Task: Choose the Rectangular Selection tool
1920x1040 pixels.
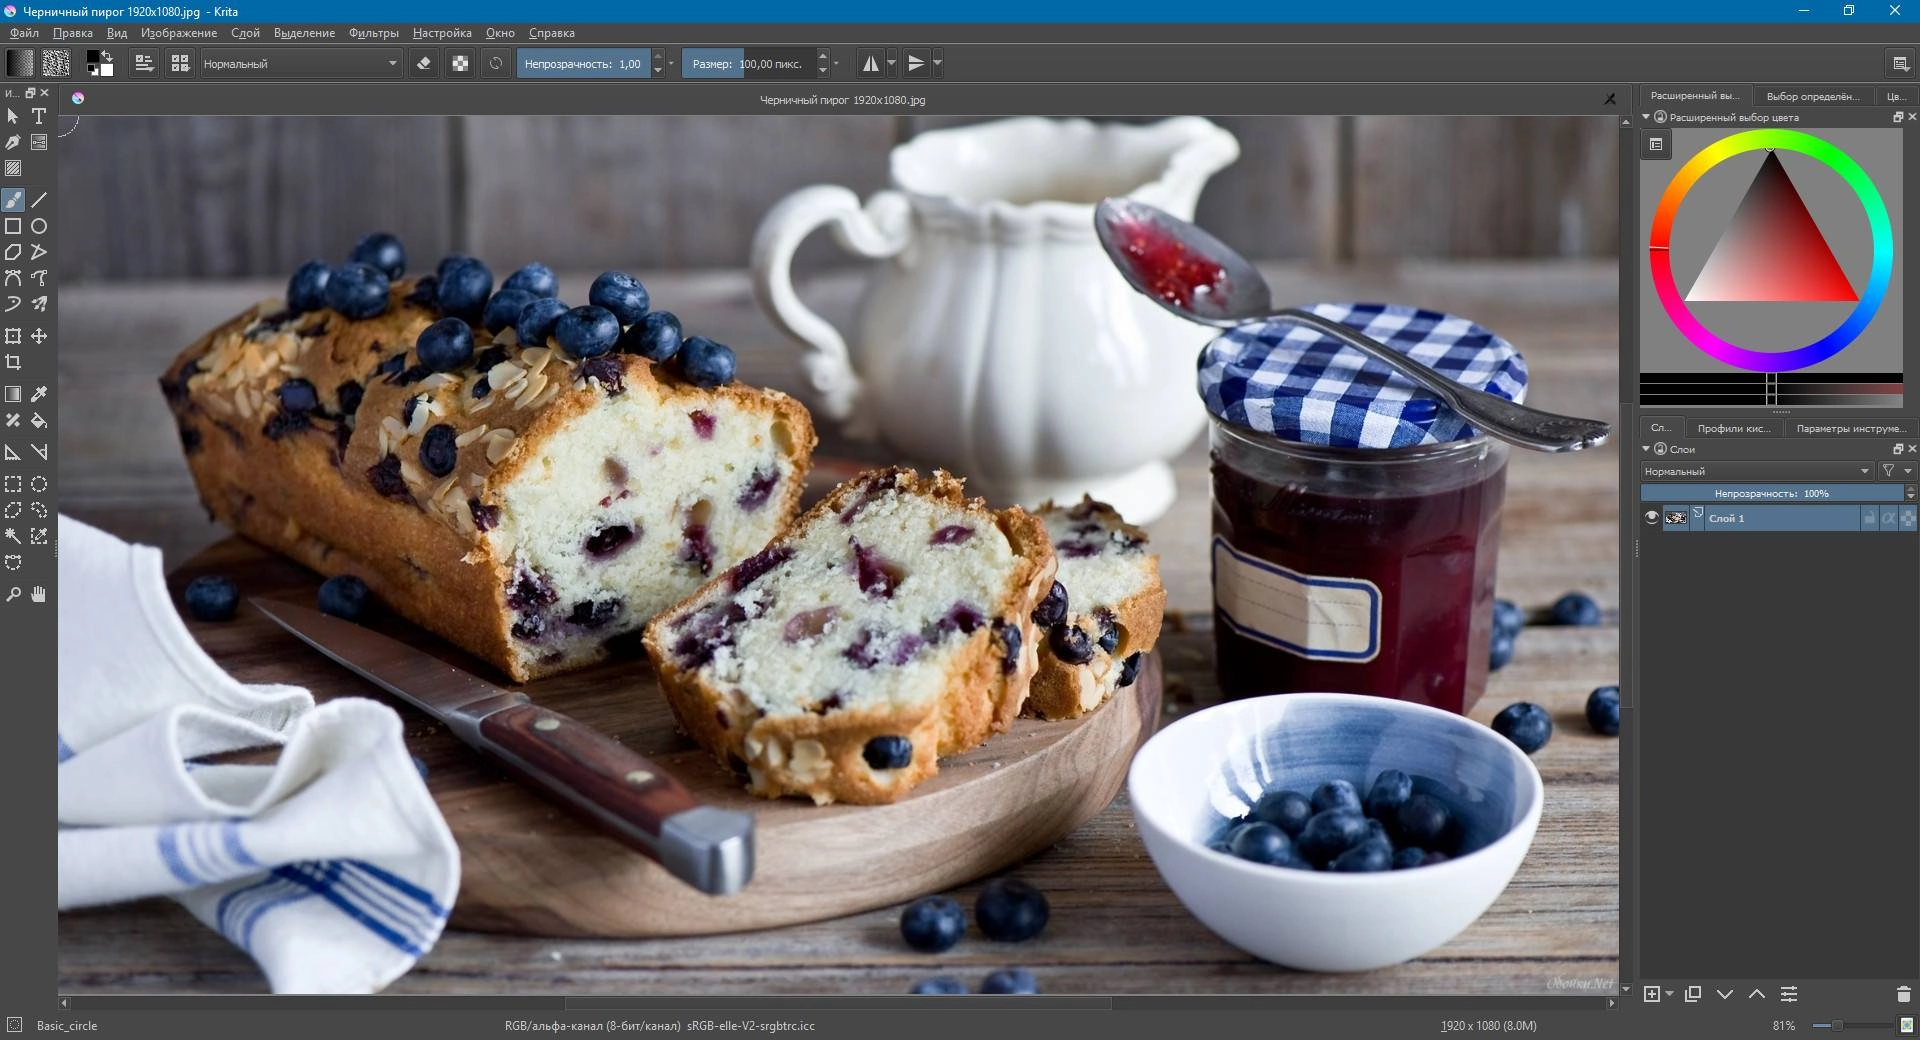Action: tap(13, 484)
